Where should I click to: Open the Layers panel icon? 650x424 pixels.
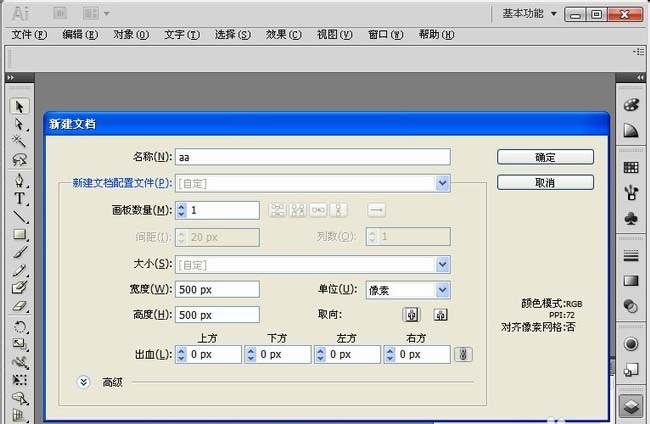(631, 406)
